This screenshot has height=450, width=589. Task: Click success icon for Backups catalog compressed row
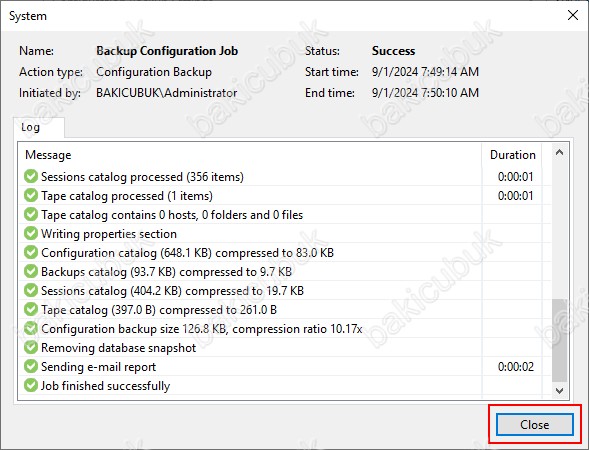pyautogui.click(x=31, y=271)
